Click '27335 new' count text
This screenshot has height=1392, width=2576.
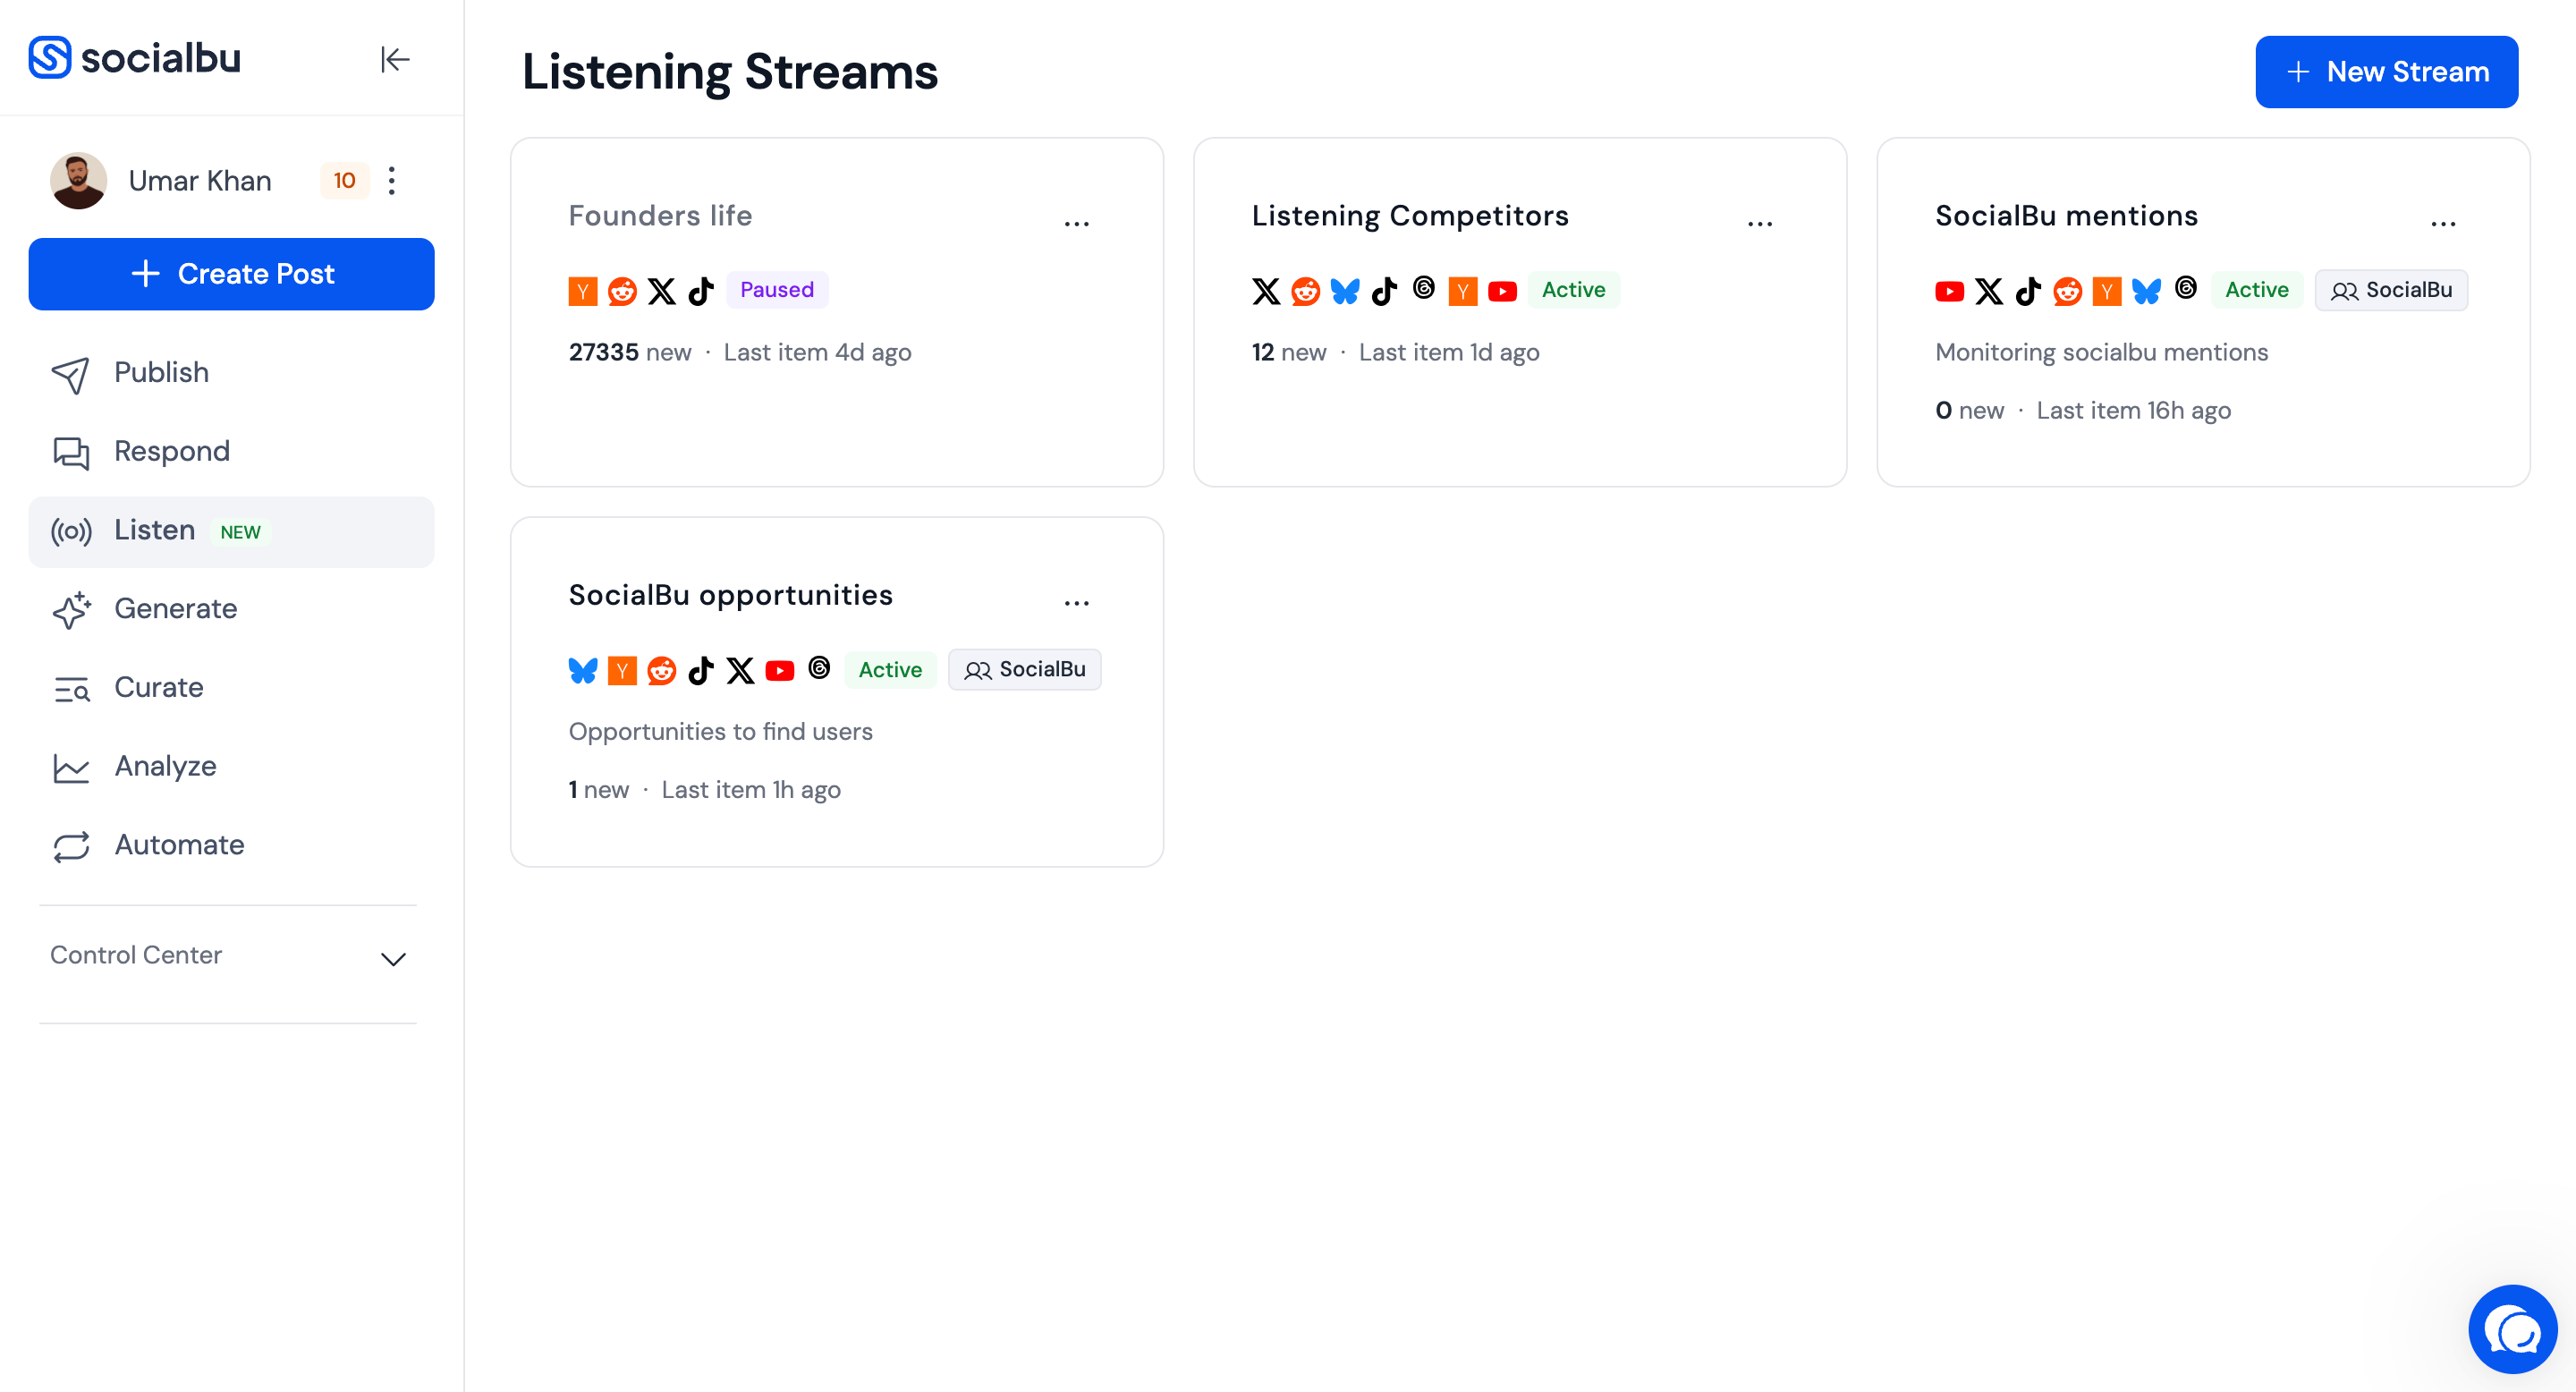[x=629, y=352]
